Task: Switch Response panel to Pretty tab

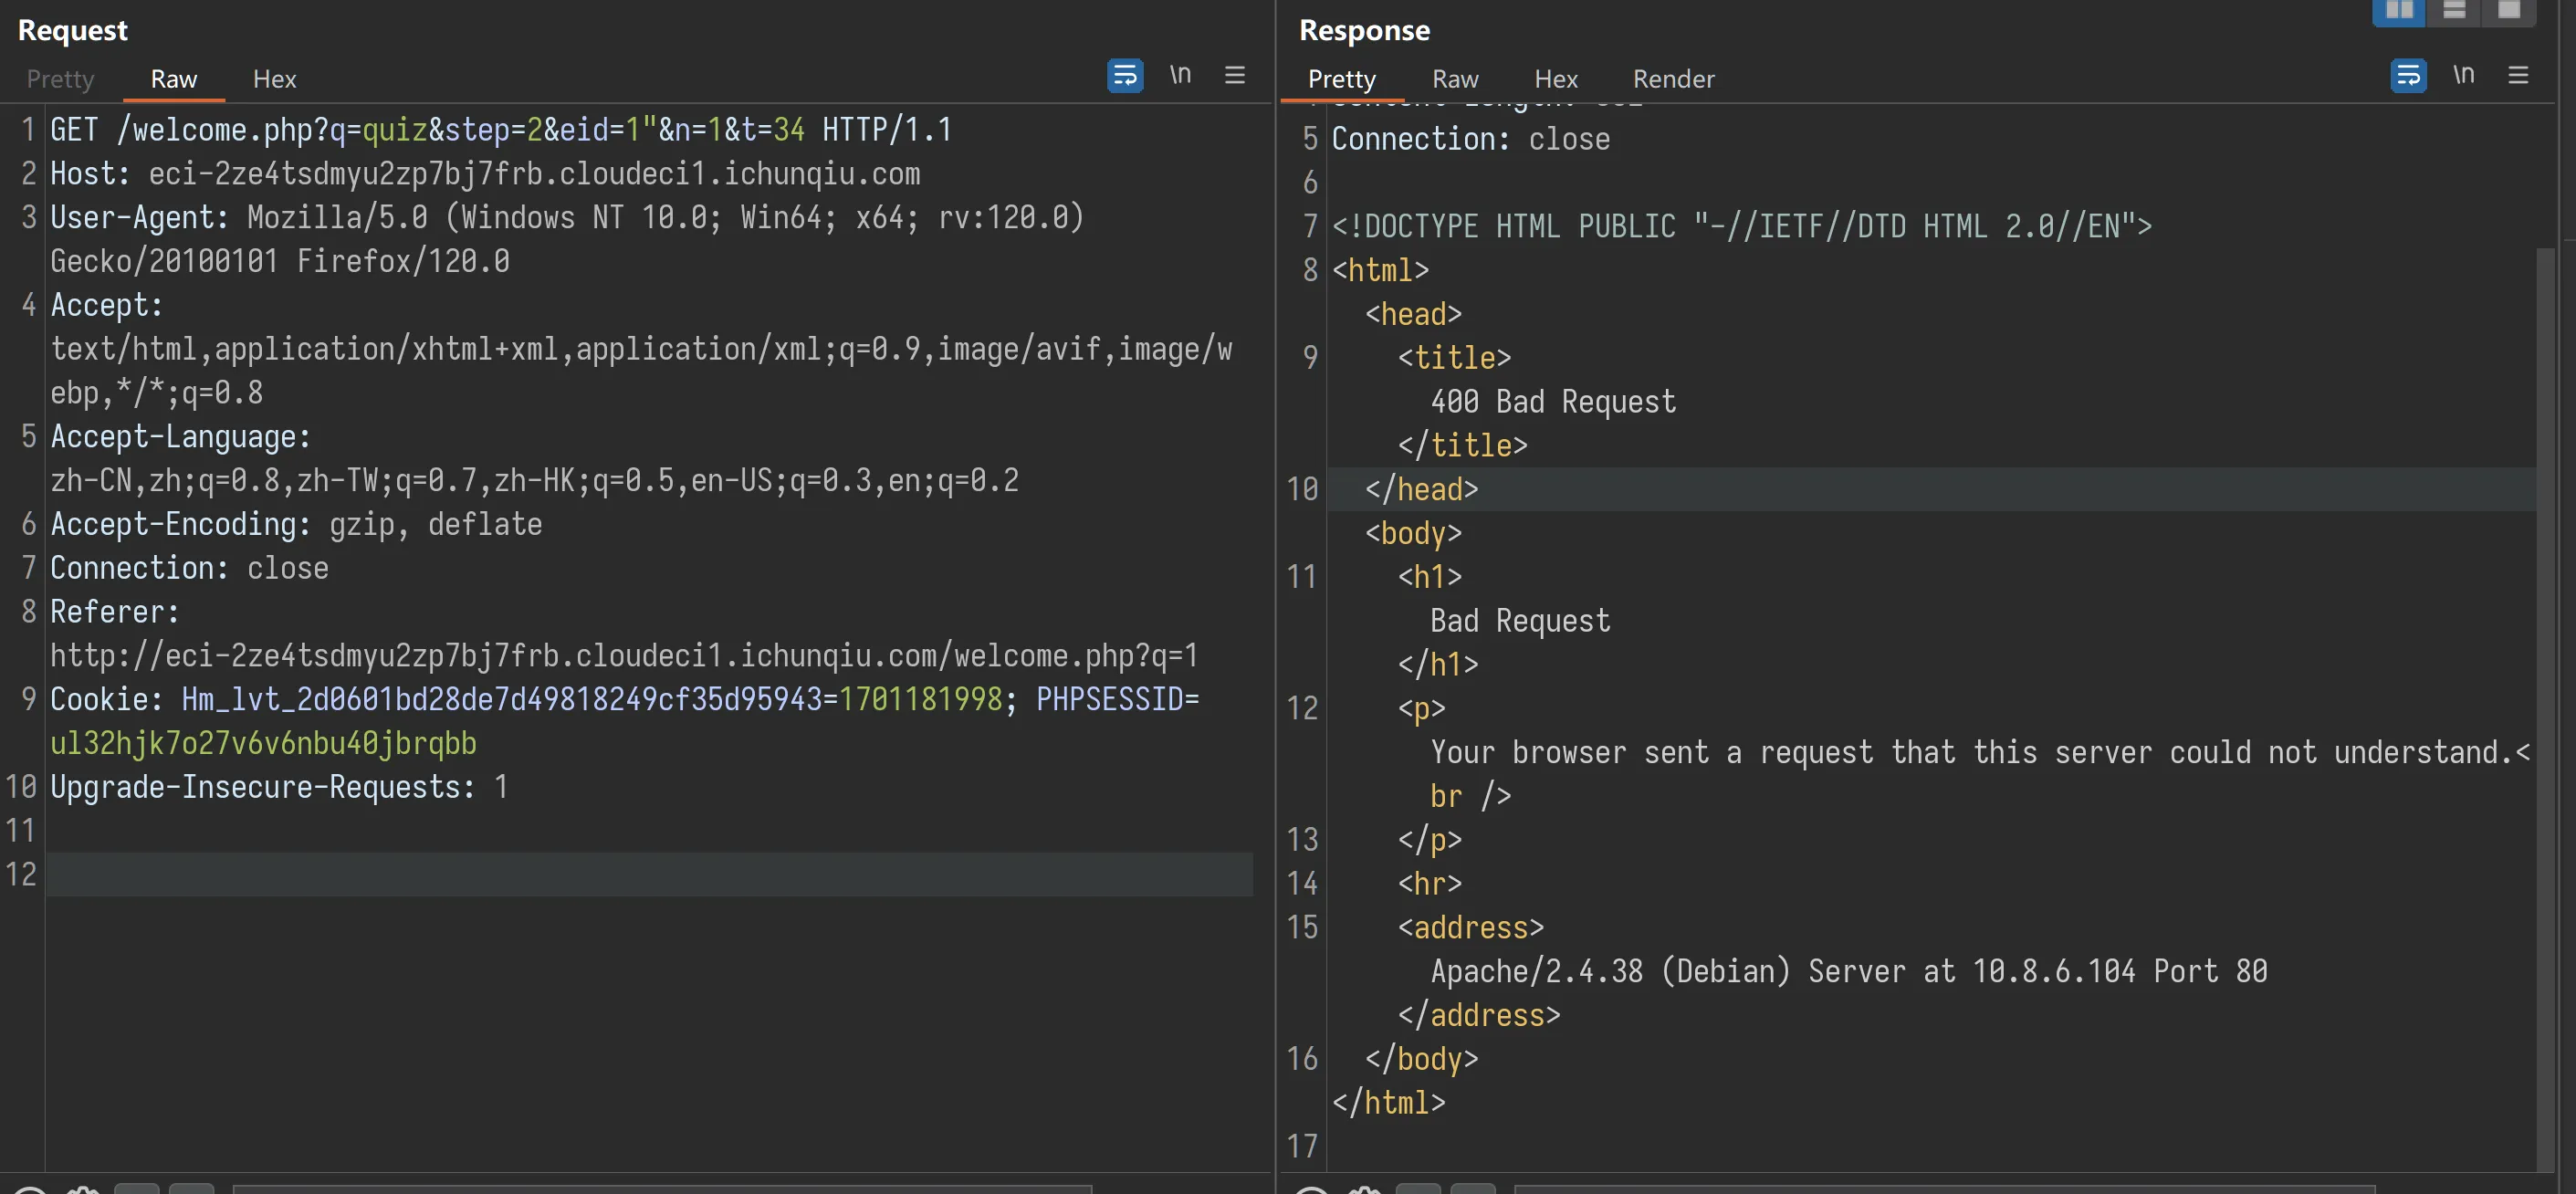Action: 1342,79
